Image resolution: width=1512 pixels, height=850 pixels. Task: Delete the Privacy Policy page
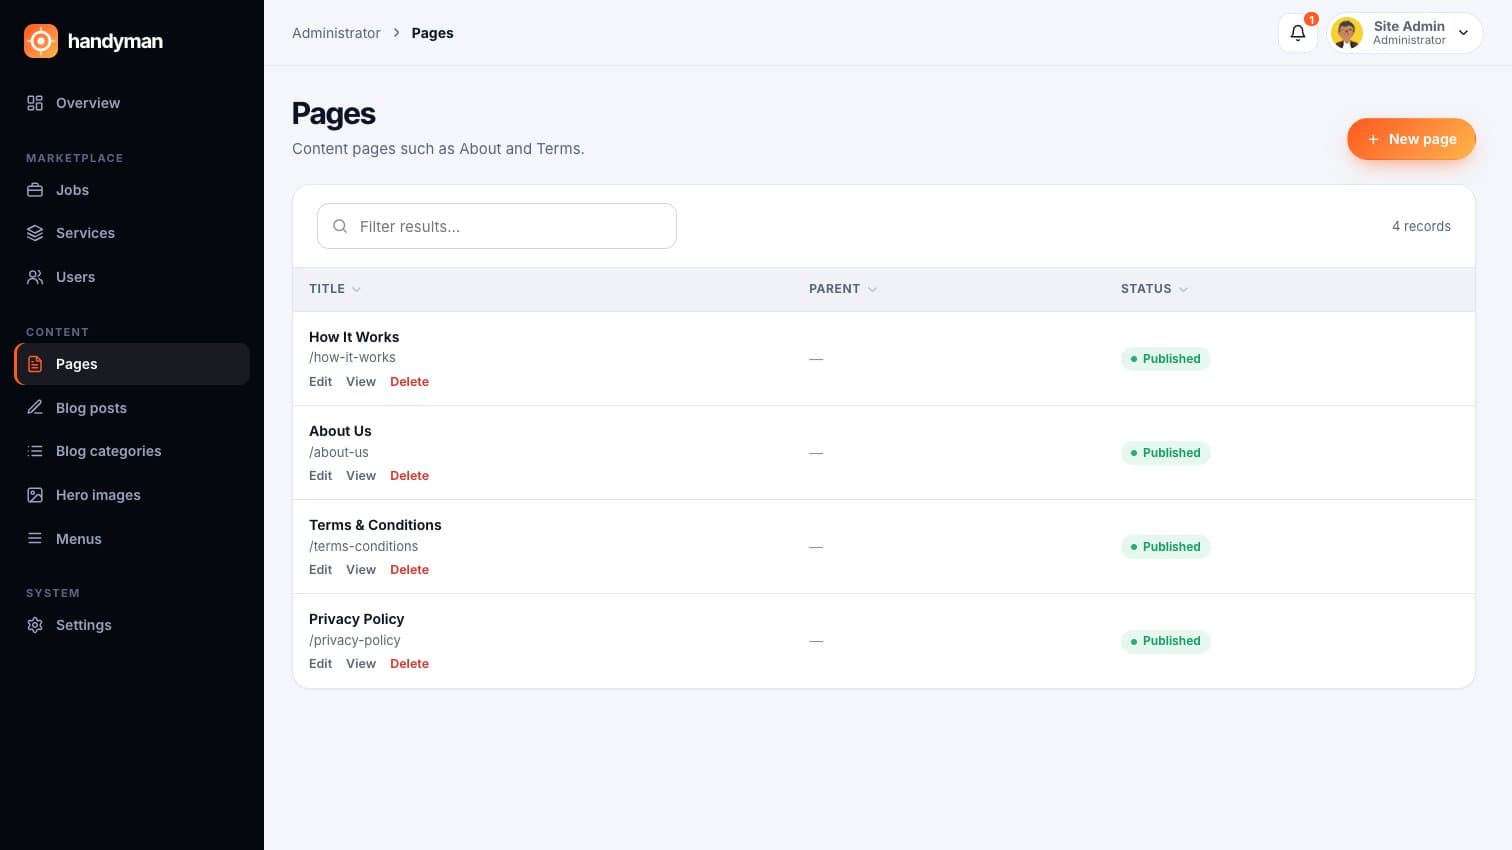tap(409, 664)
